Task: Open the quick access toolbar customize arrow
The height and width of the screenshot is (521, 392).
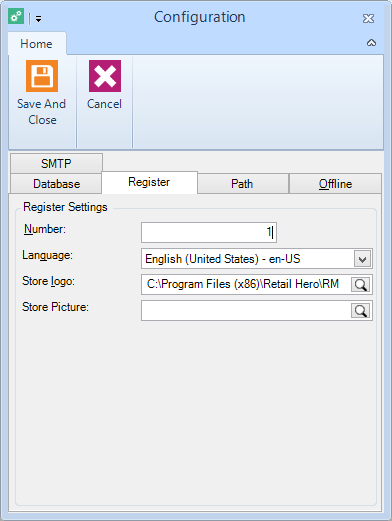Action: [x=38, y=19]
